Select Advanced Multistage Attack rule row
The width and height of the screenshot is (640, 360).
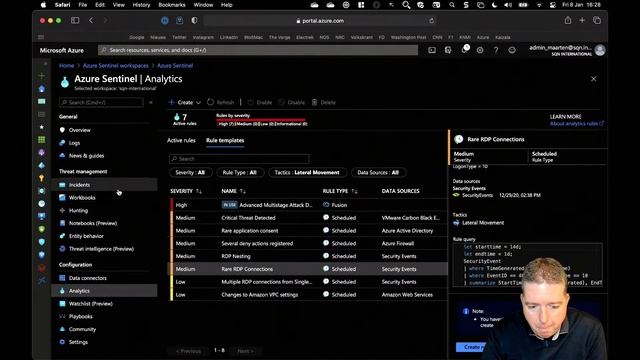tap(309, 205)
